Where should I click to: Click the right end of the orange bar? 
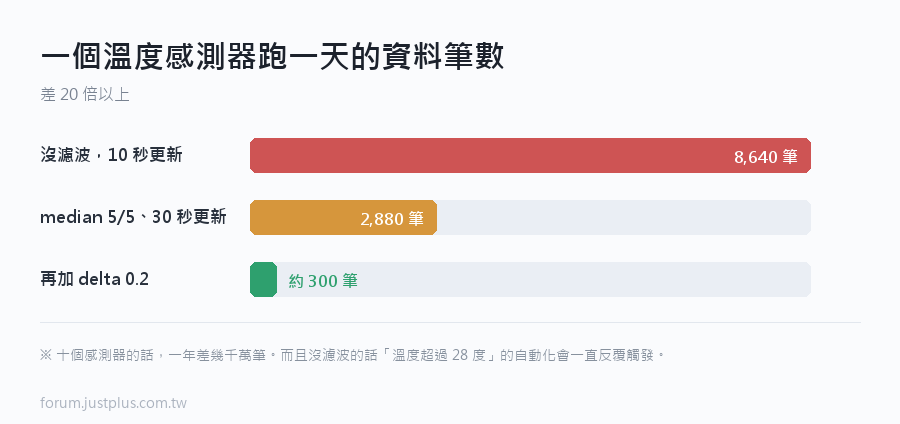(x=434, y=217)
